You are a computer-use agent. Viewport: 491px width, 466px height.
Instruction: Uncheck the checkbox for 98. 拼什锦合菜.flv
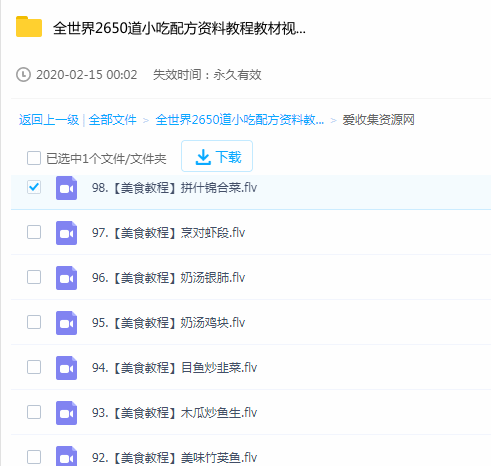tap(34, 187)
